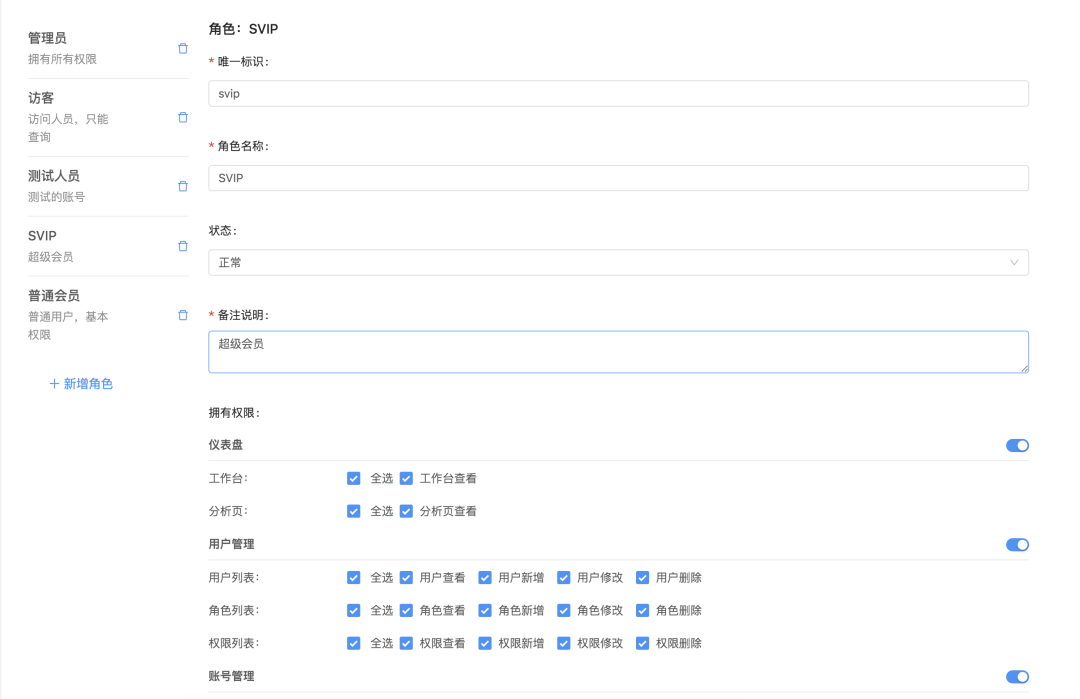
Task: Uncheck the 分析页查看 checkbox
Action: tap(406, 511)
